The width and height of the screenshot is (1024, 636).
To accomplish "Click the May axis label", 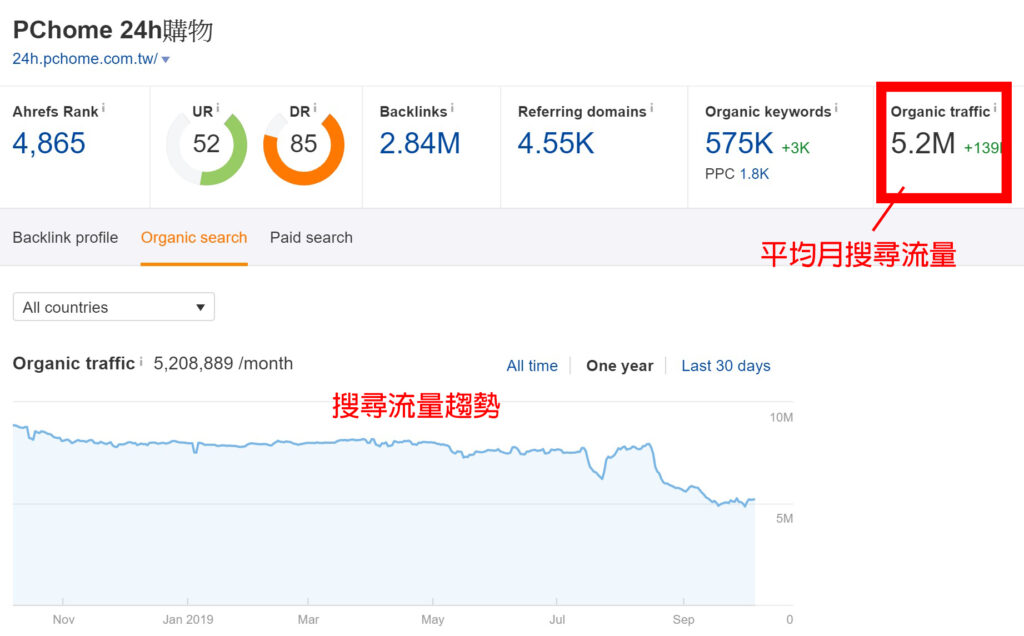I will point(432,619).
